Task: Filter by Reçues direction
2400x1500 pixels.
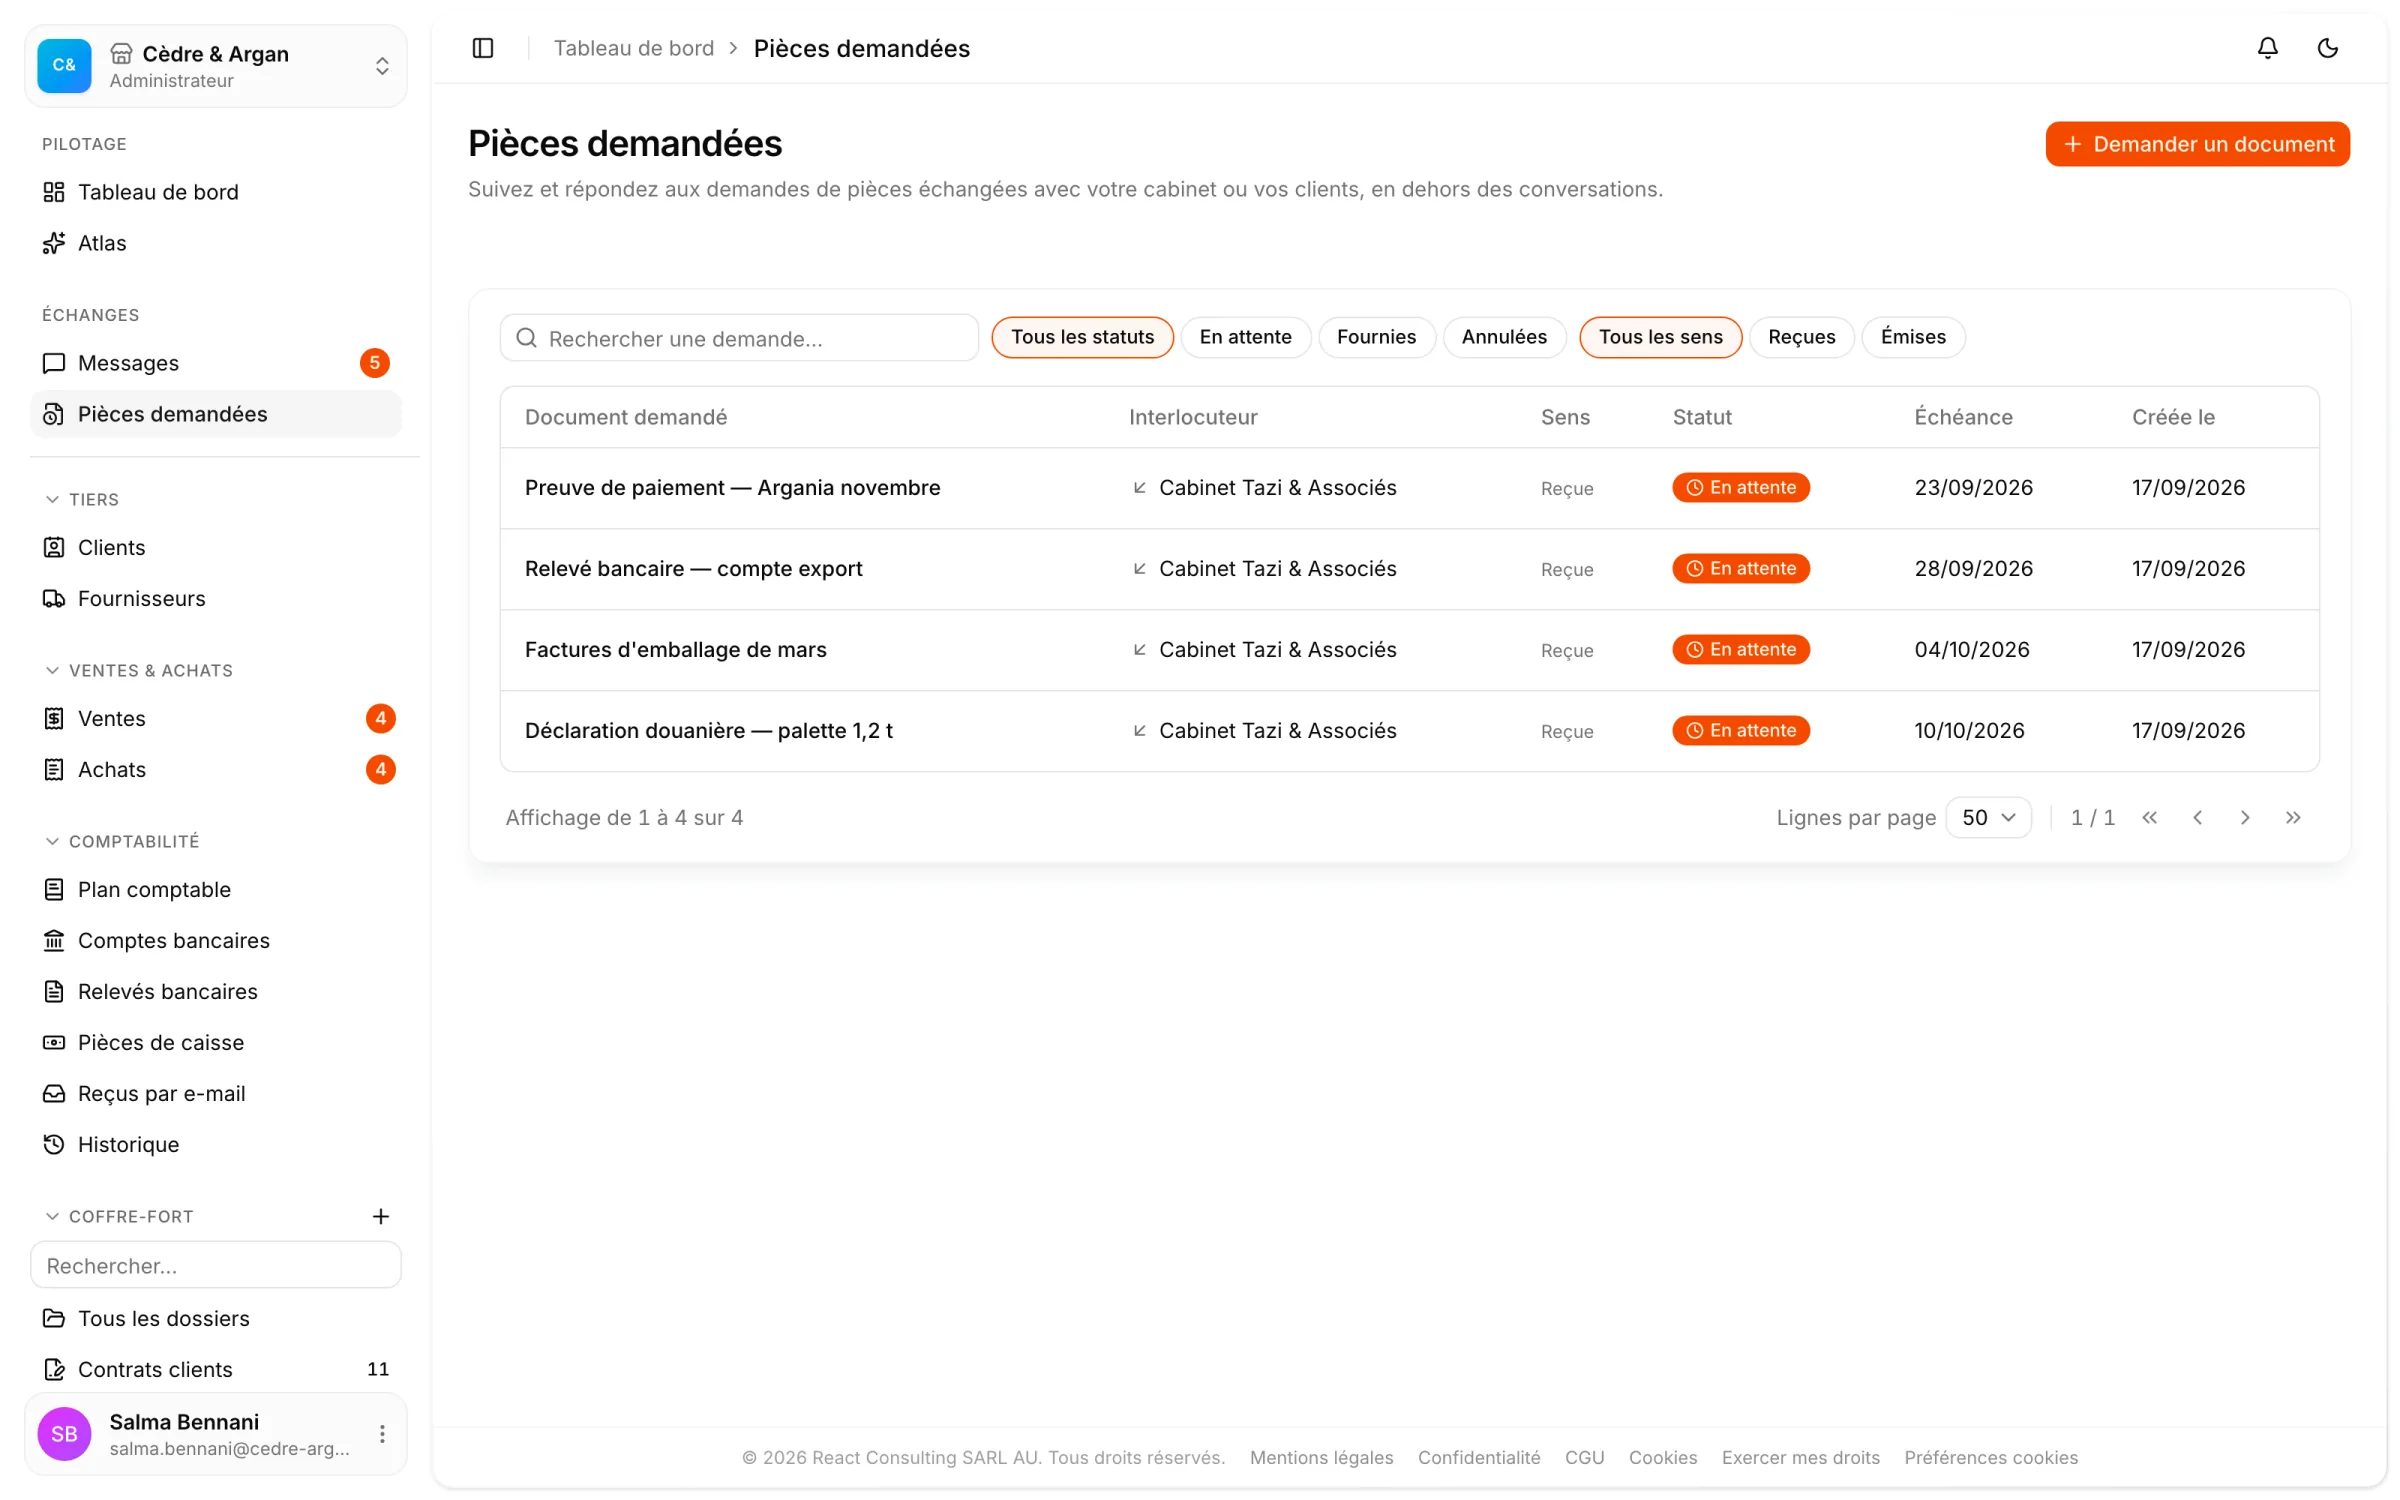Action: (x=1801, y=337)
